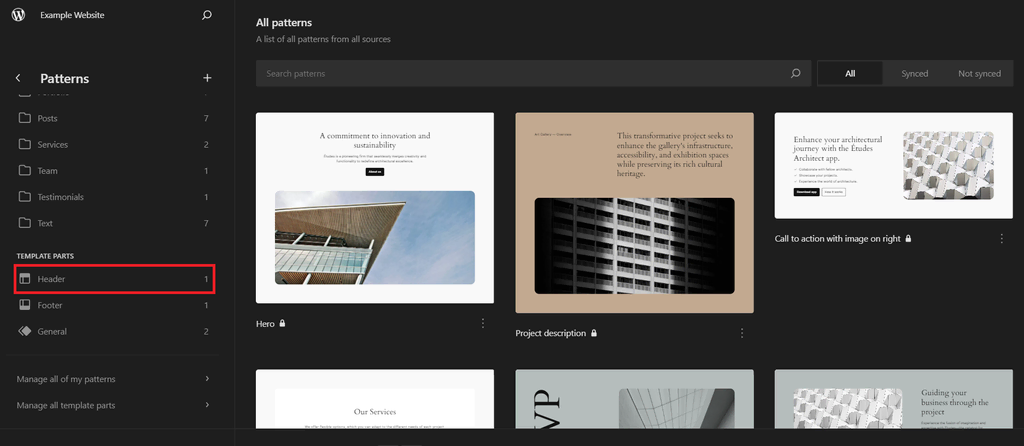
Task: Expand Manage all template parts
Action: [114, 405]
